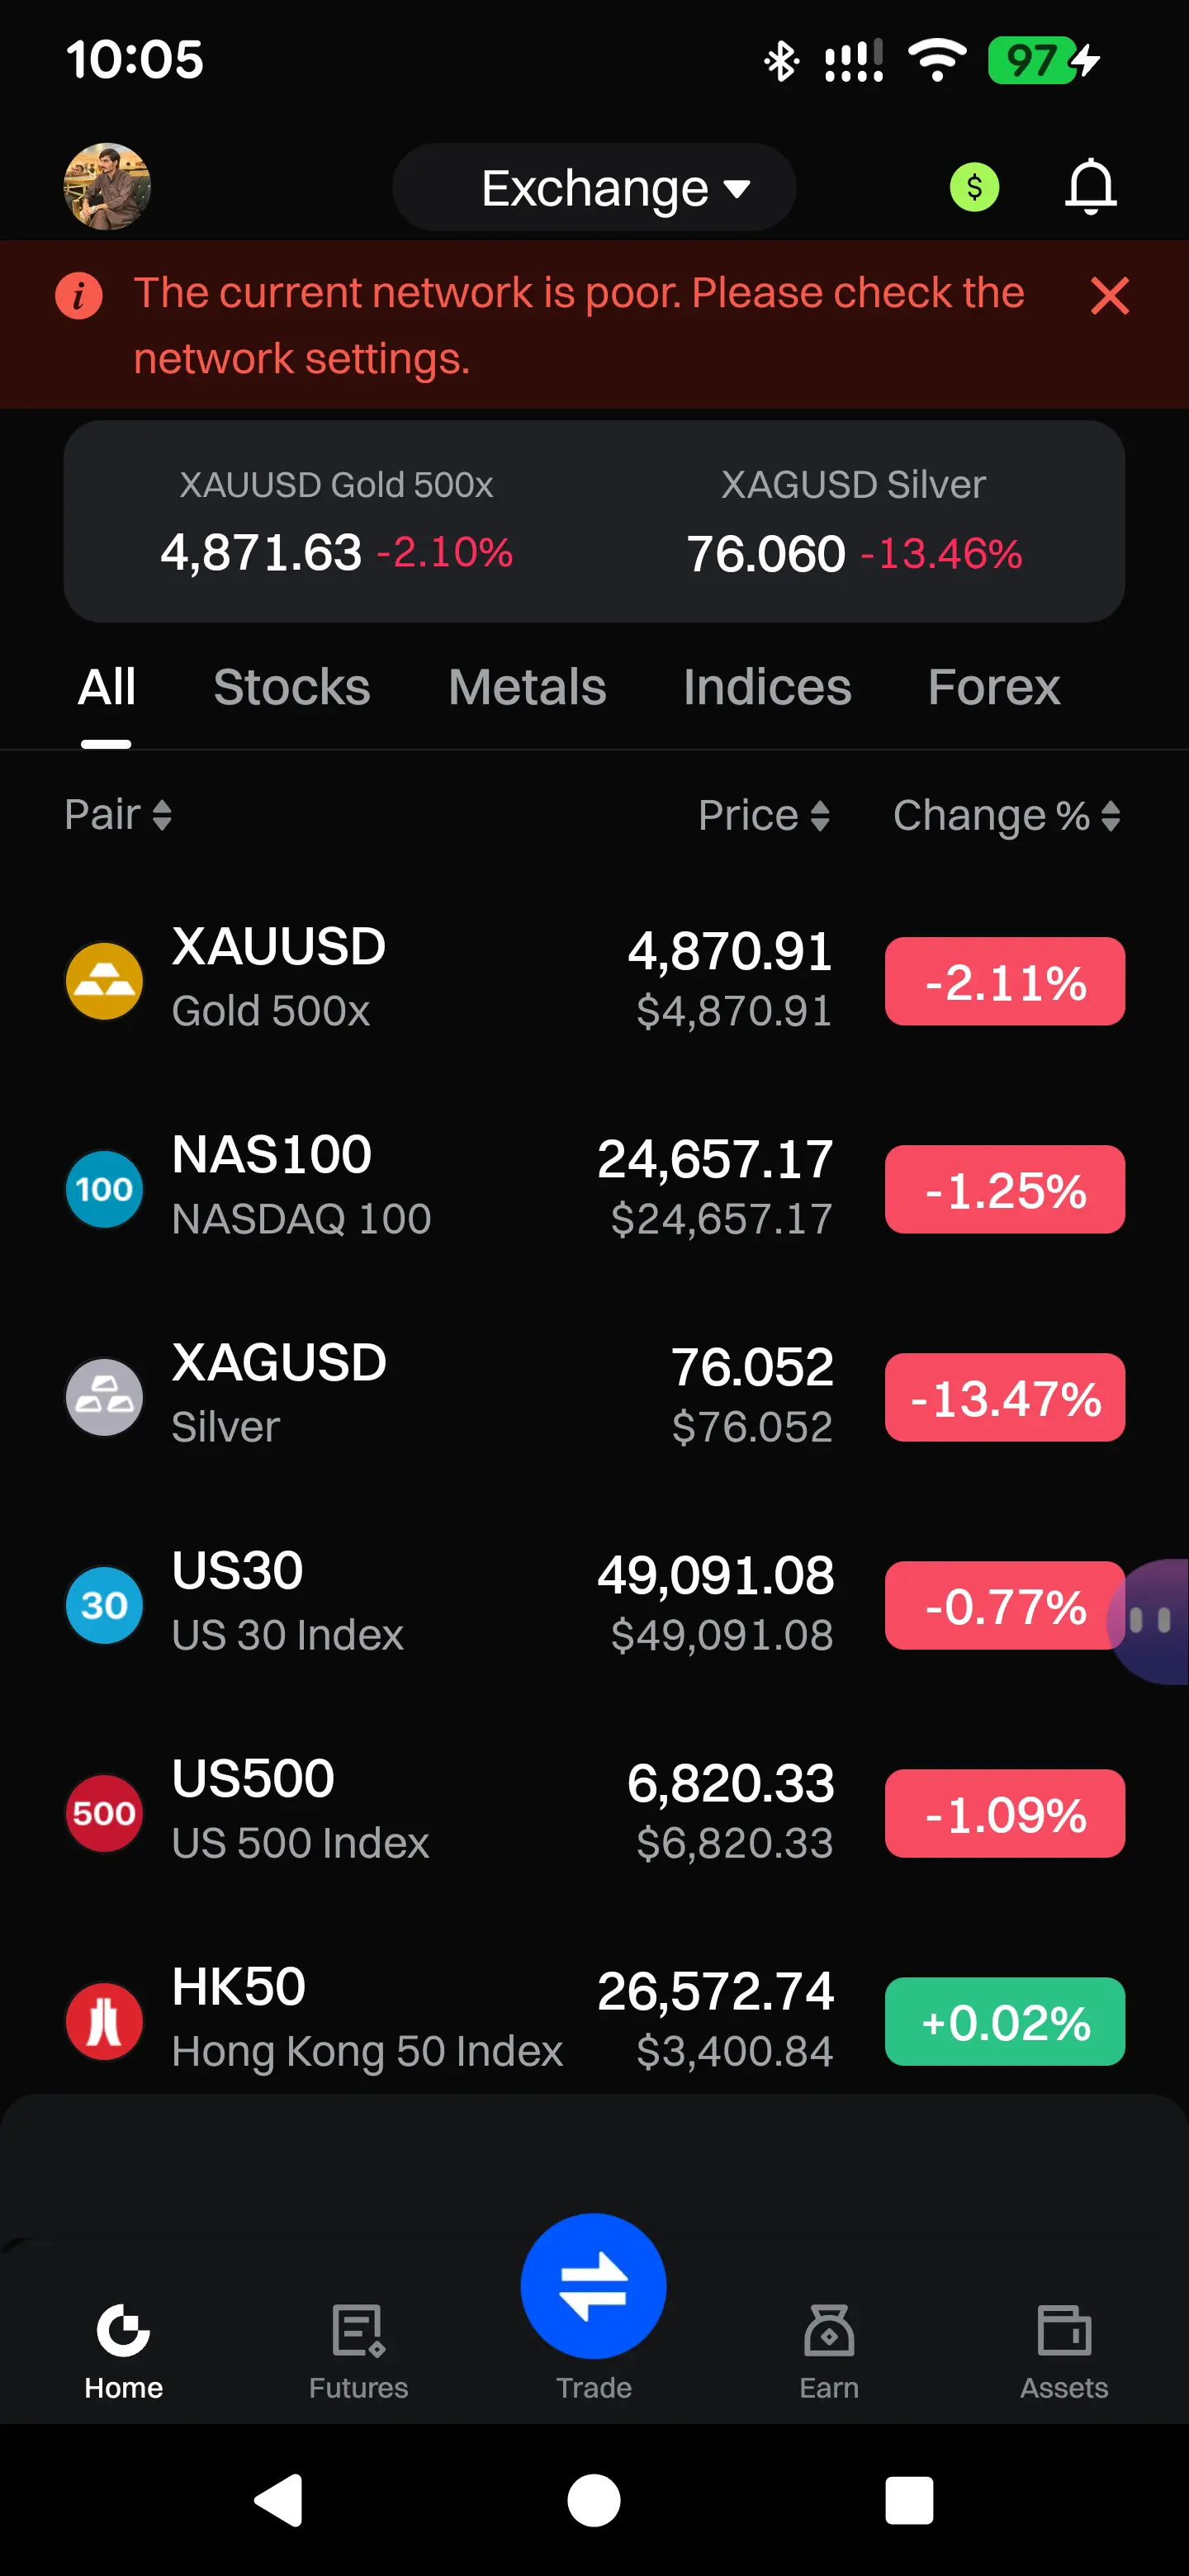Viewport: 1189px width, 2576px height.
Task: Tap the green dollar coin icon
Action: pyautogui.click(x=974, y=187)
